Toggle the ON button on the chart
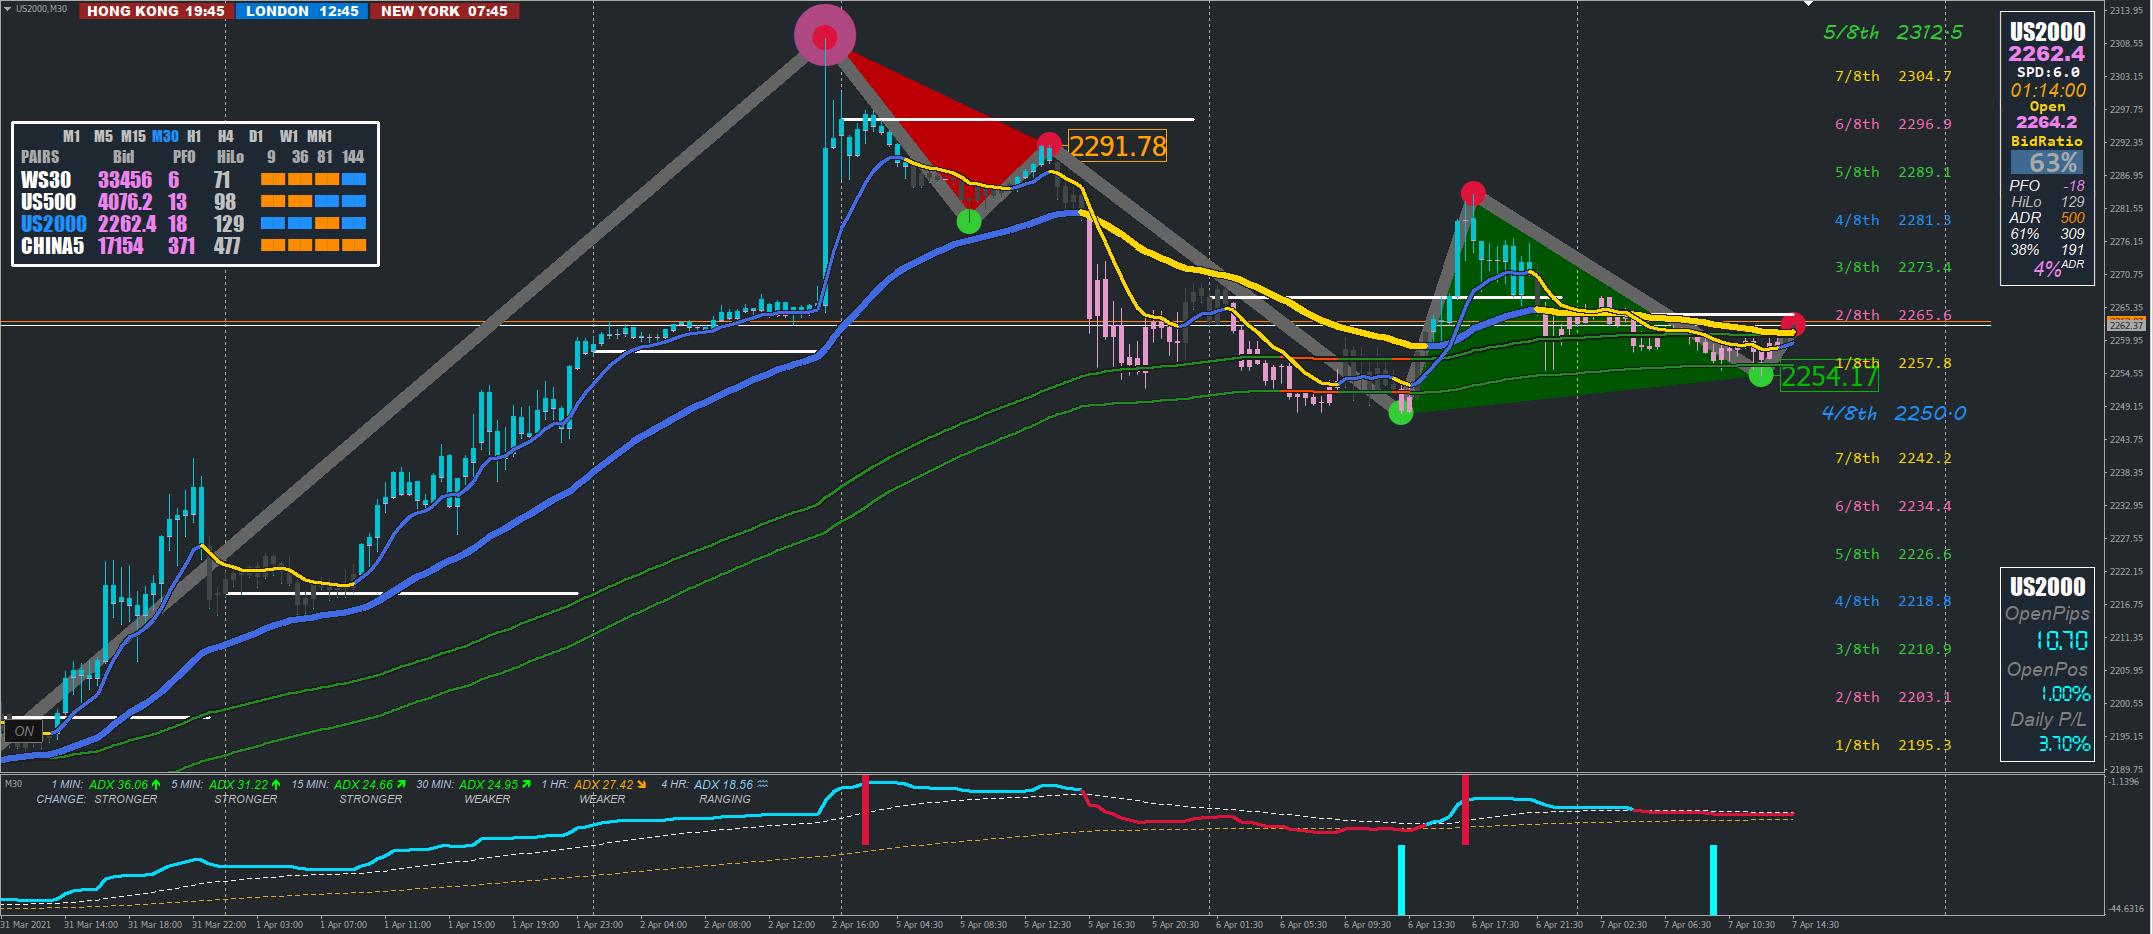The height and width of the screenshot is (934, 2153). click(24, 731)
